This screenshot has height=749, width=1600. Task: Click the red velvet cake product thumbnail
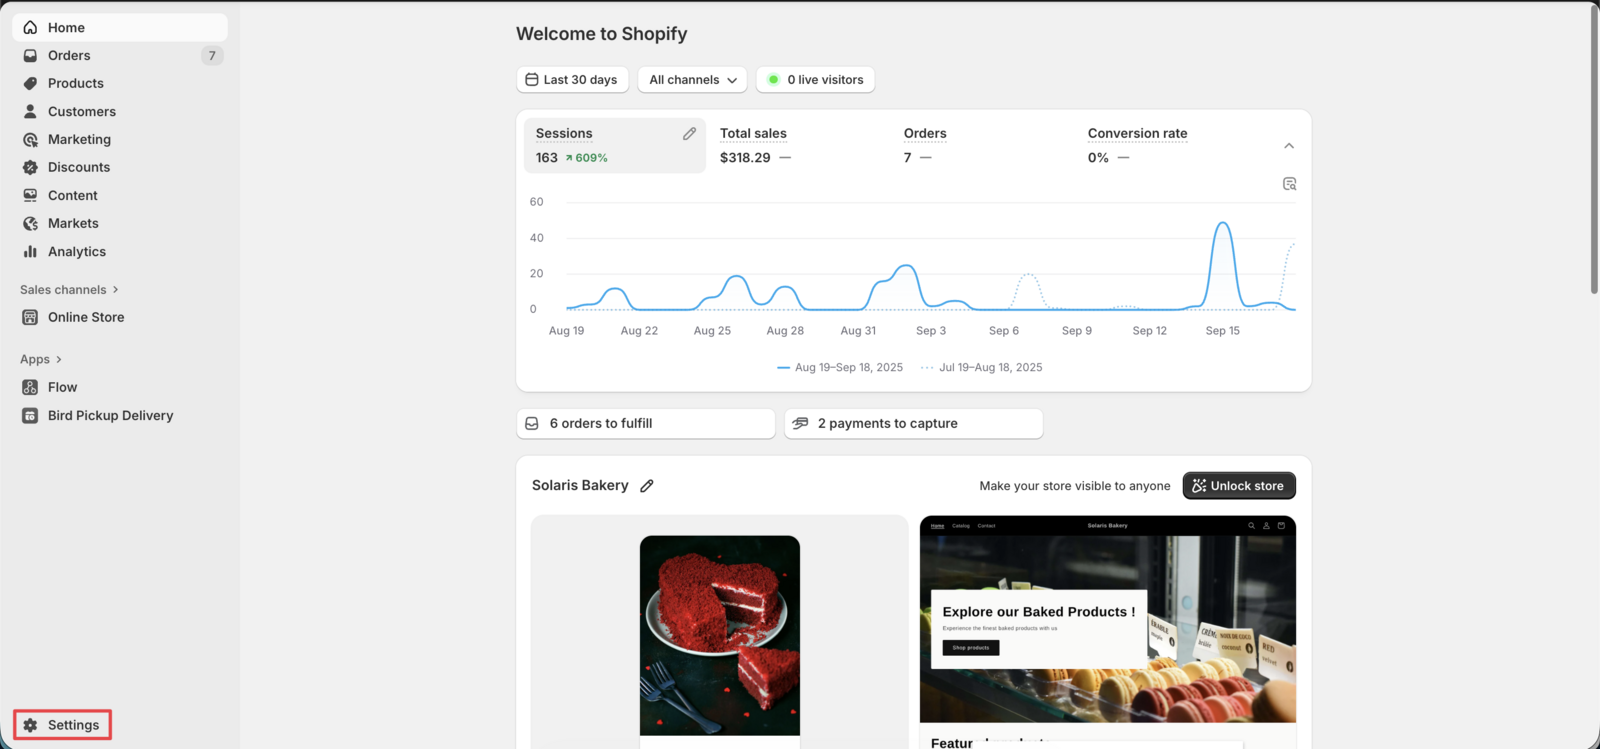point(720,636)
